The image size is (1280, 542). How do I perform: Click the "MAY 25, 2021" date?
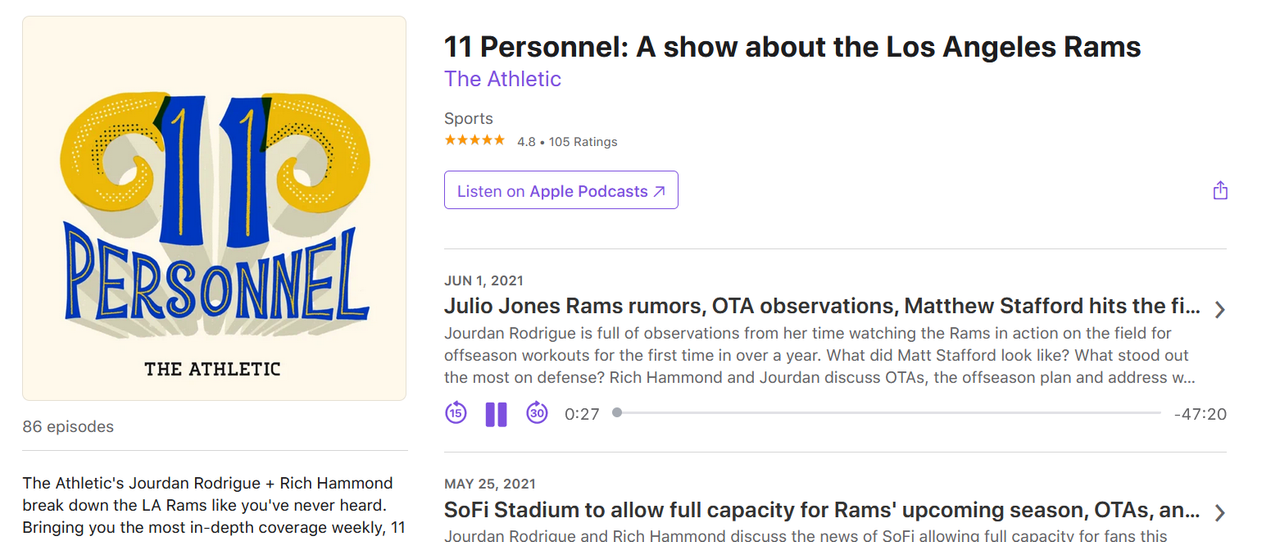pos(489,485)
